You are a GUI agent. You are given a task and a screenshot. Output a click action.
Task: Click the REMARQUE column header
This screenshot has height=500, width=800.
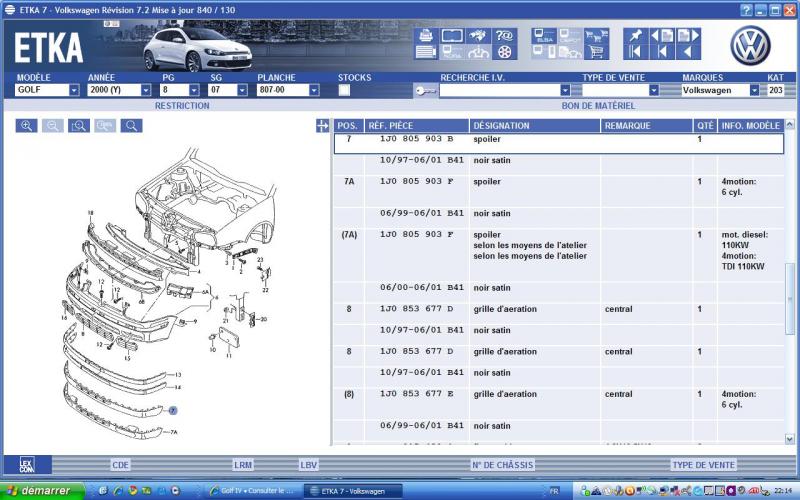[646, 126]
